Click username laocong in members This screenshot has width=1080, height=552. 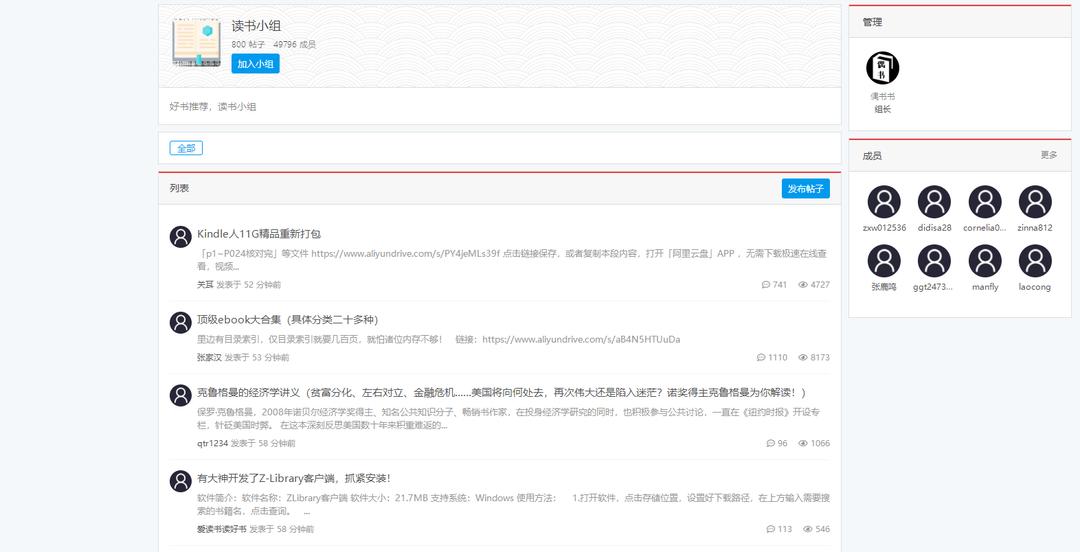tap(1035, 287)
